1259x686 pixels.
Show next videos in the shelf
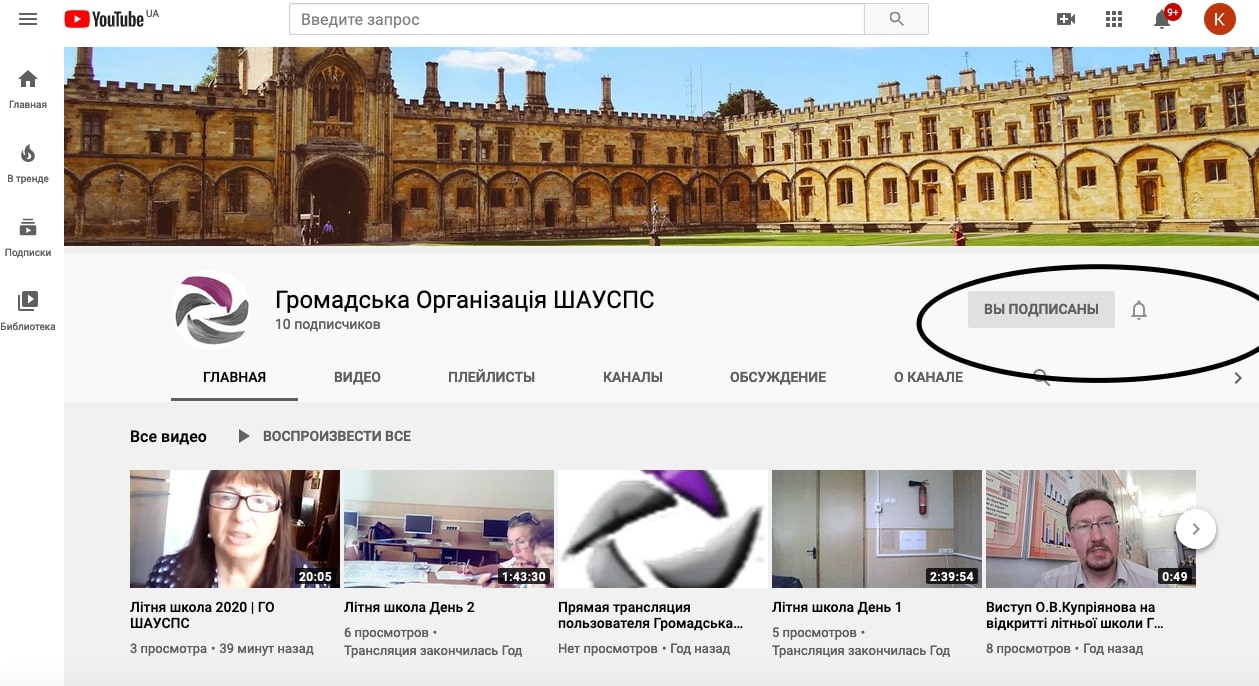1196,529
